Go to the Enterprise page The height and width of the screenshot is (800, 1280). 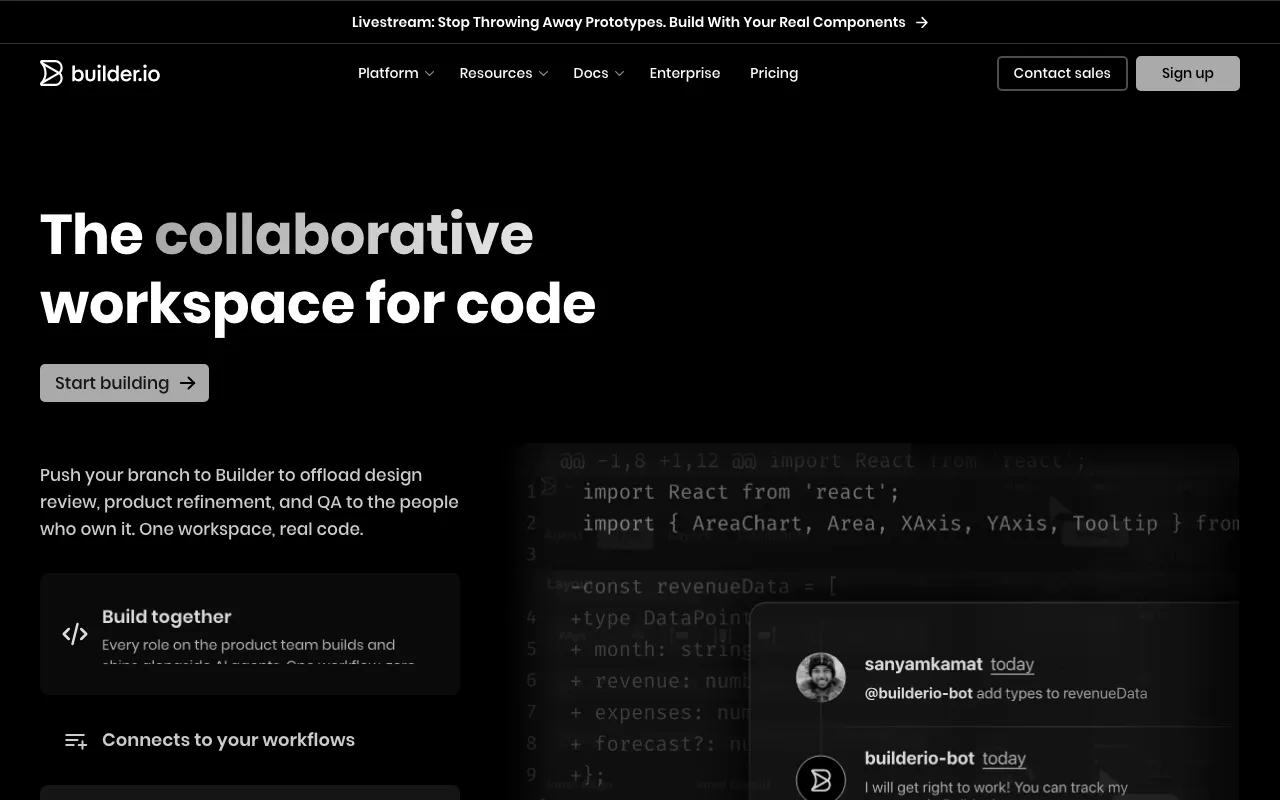tap(685, 73)
